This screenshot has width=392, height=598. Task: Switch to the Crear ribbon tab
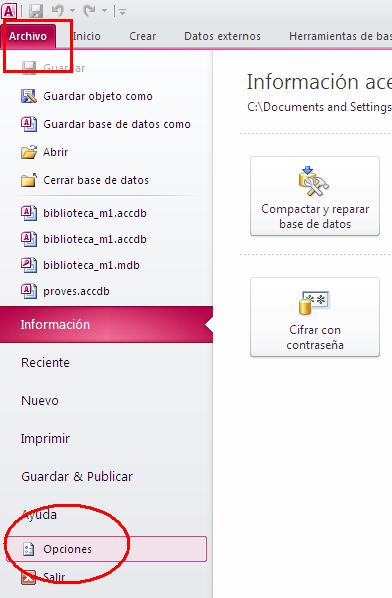(x=143, y=36)
